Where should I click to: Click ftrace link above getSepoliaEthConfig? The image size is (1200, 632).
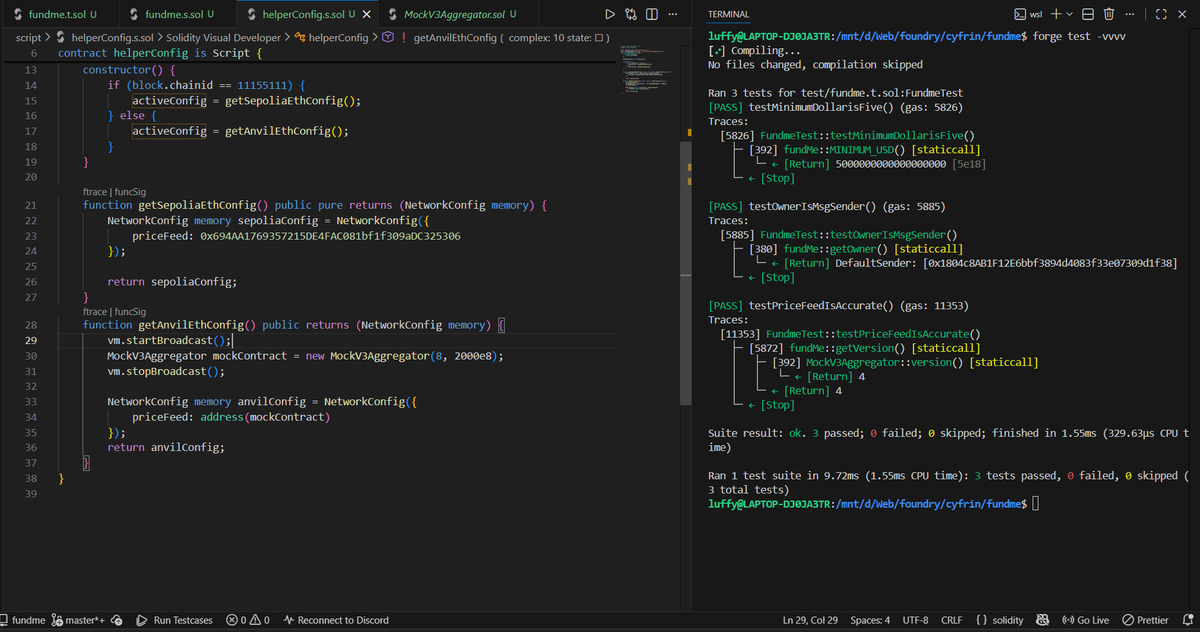pos(96,190)
